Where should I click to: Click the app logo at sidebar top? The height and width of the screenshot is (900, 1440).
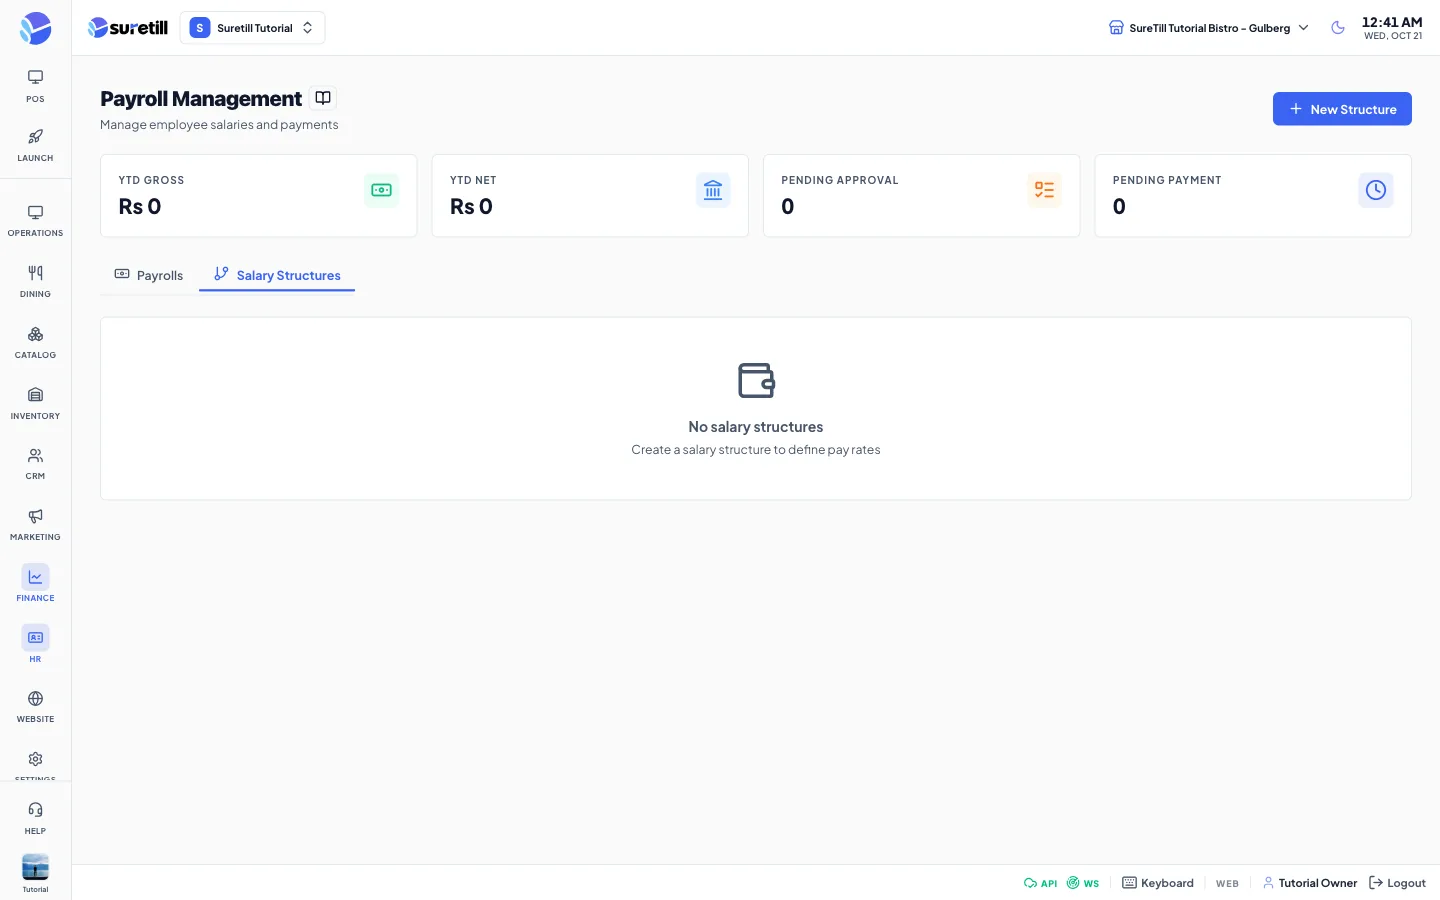[x=35, y=28]
